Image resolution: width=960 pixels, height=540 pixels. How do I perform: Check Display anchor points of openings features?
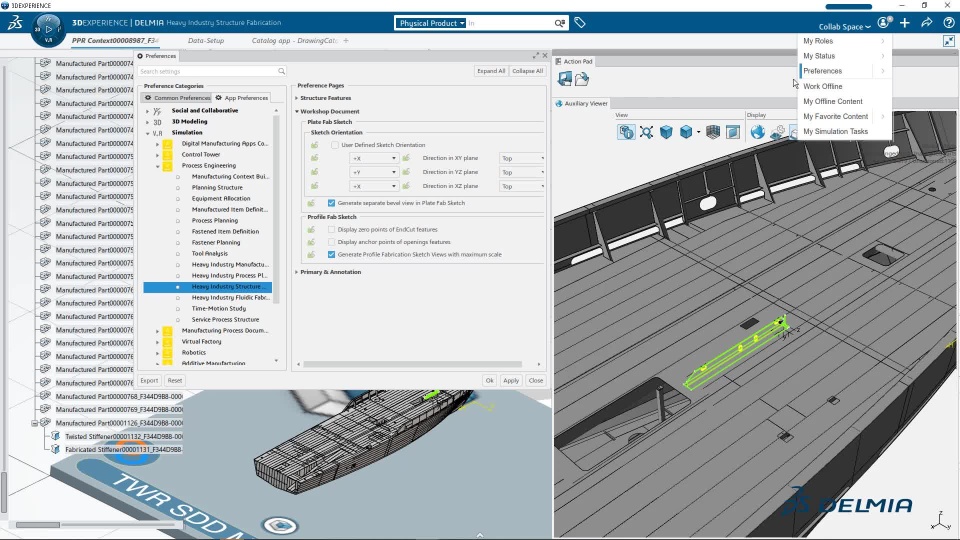pos(331,242)
